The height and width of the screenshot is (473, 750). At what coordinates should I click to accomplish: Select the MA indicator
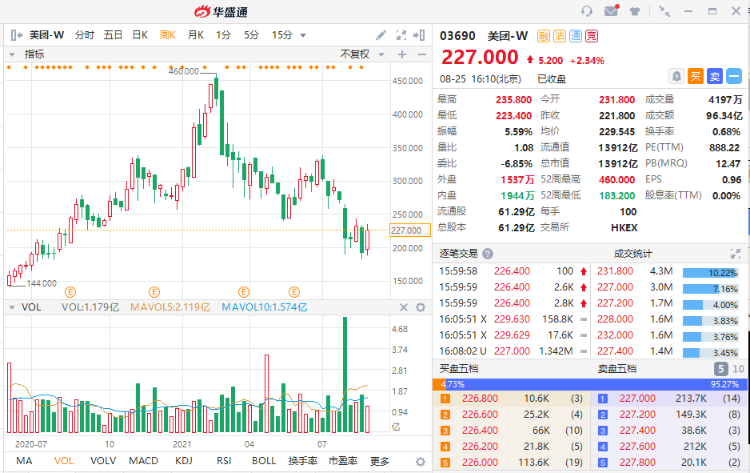(24, 461)
